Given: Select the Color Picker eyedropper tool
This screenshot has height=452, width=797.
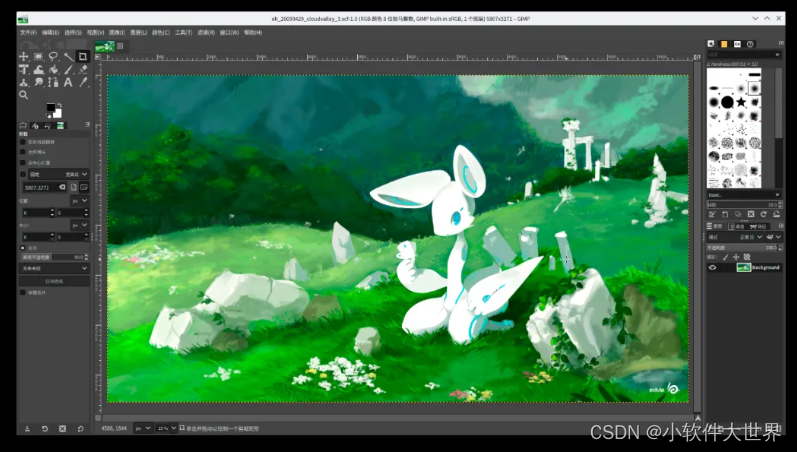Looking at the screenshot, I should click(83, 82).
